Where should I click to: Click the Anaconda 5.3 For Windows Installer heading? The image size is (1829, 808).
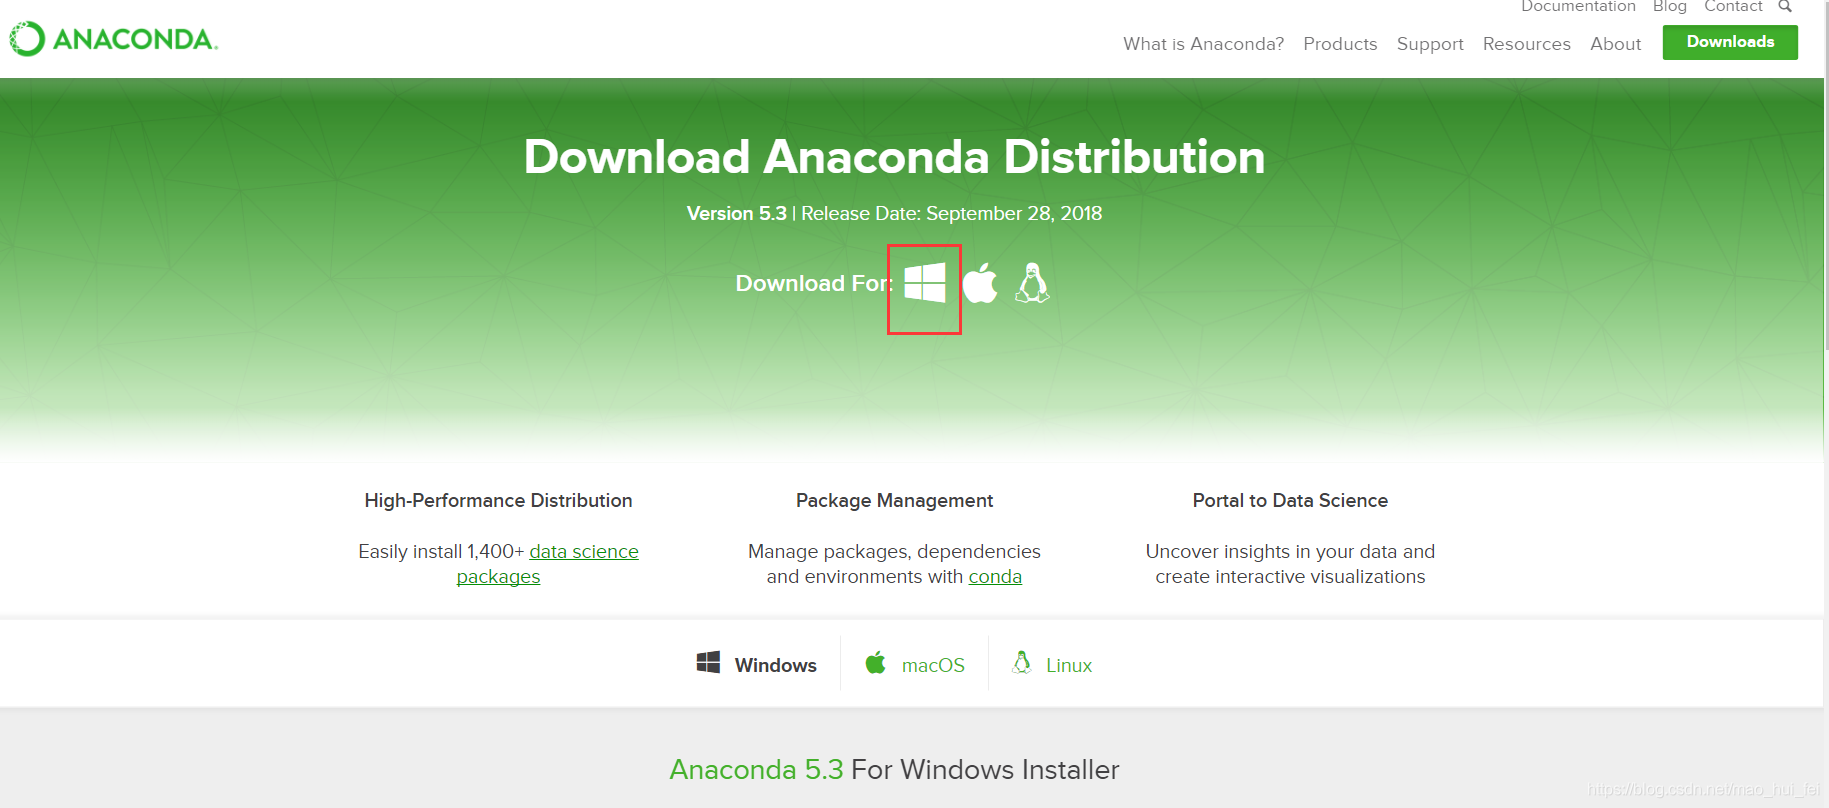tap(894, 769)
